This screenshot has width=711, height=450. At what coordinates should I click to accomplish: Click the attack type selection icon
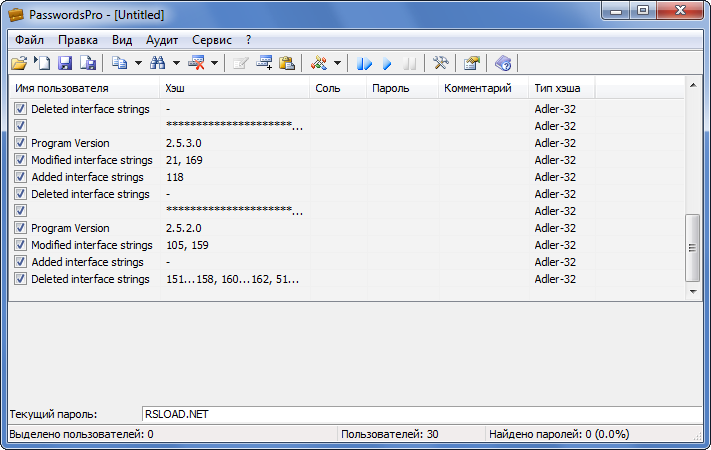319,63
